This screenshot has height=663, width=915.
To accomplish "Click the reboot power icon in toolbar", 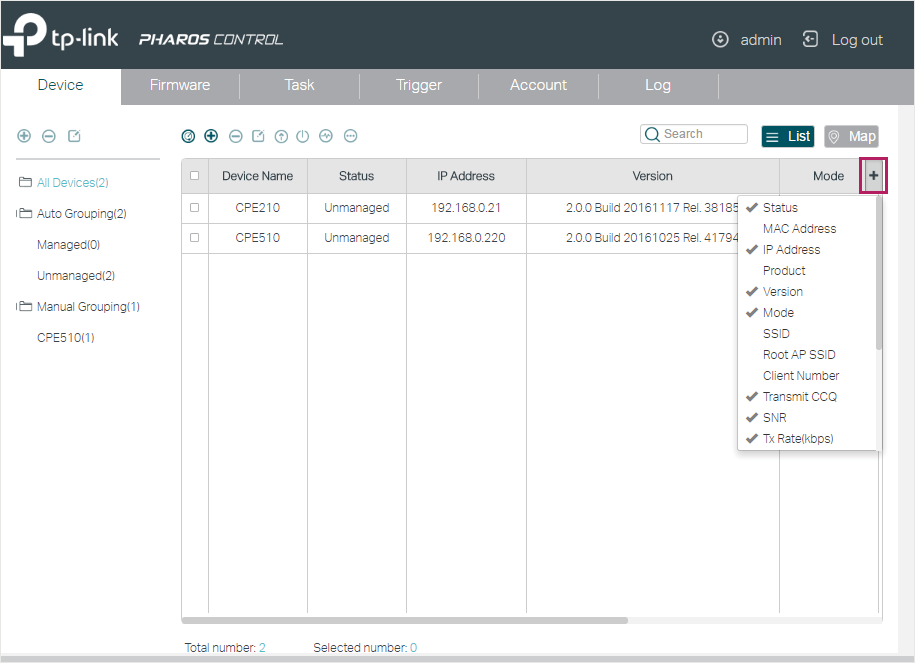I will [302, 136].
